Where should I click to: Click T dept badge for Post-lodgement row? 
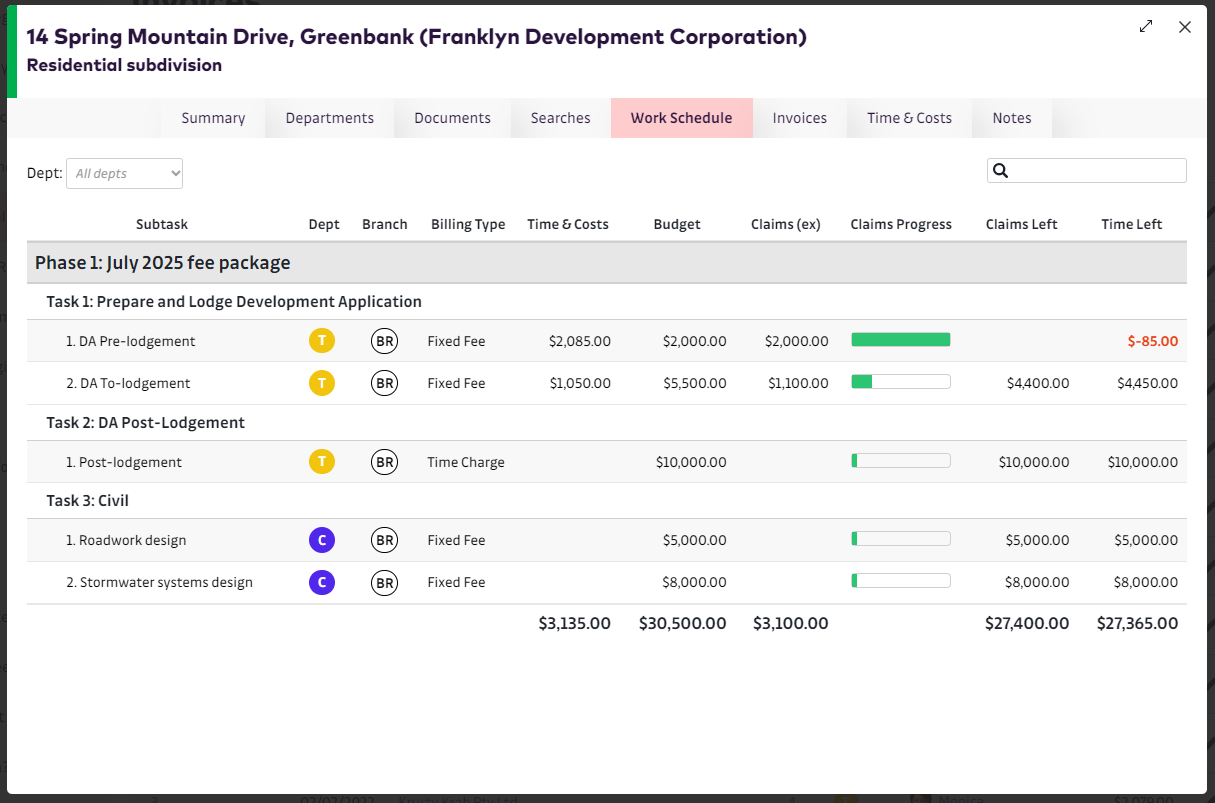[322, 462]
